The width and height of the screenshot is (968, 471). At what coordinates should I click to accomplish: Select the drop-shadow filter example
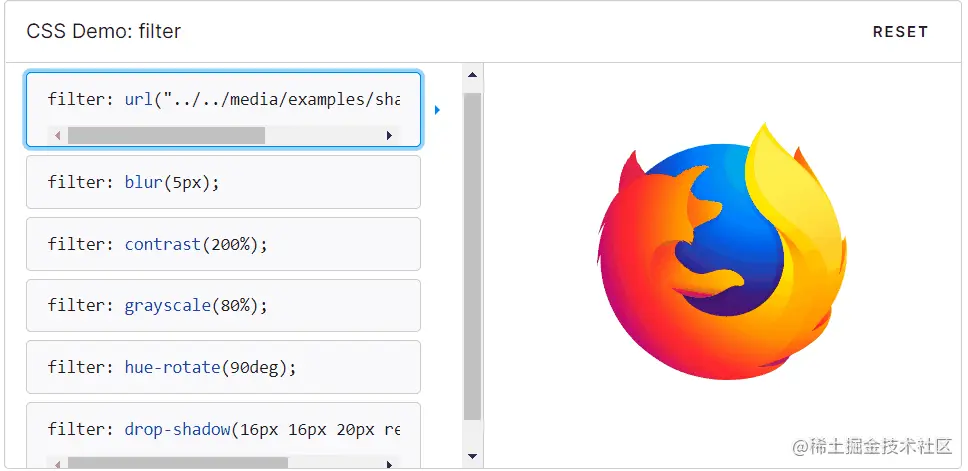tap(223, 435)
